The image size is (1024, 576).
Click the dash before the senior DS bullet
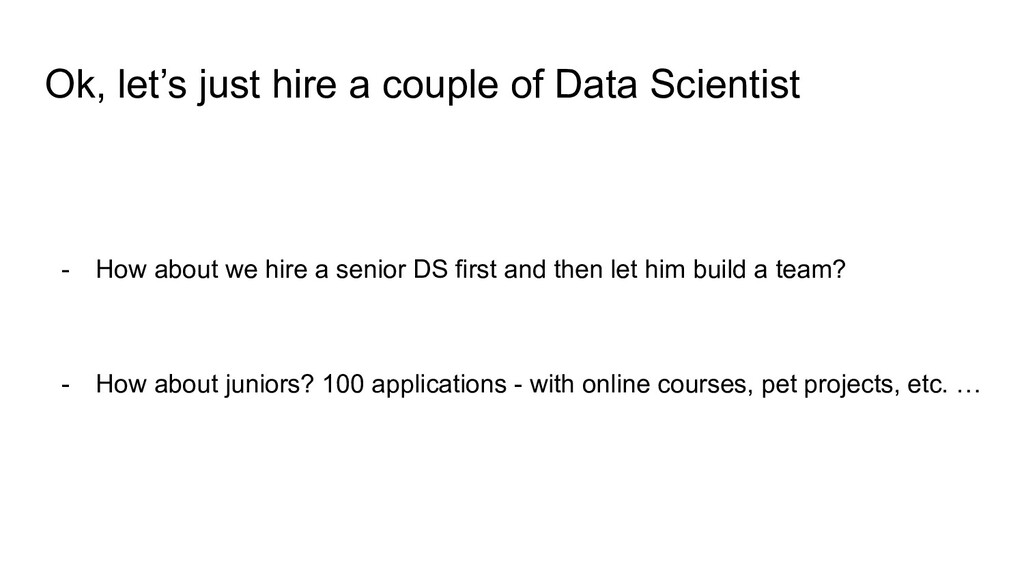pos(65,270)
